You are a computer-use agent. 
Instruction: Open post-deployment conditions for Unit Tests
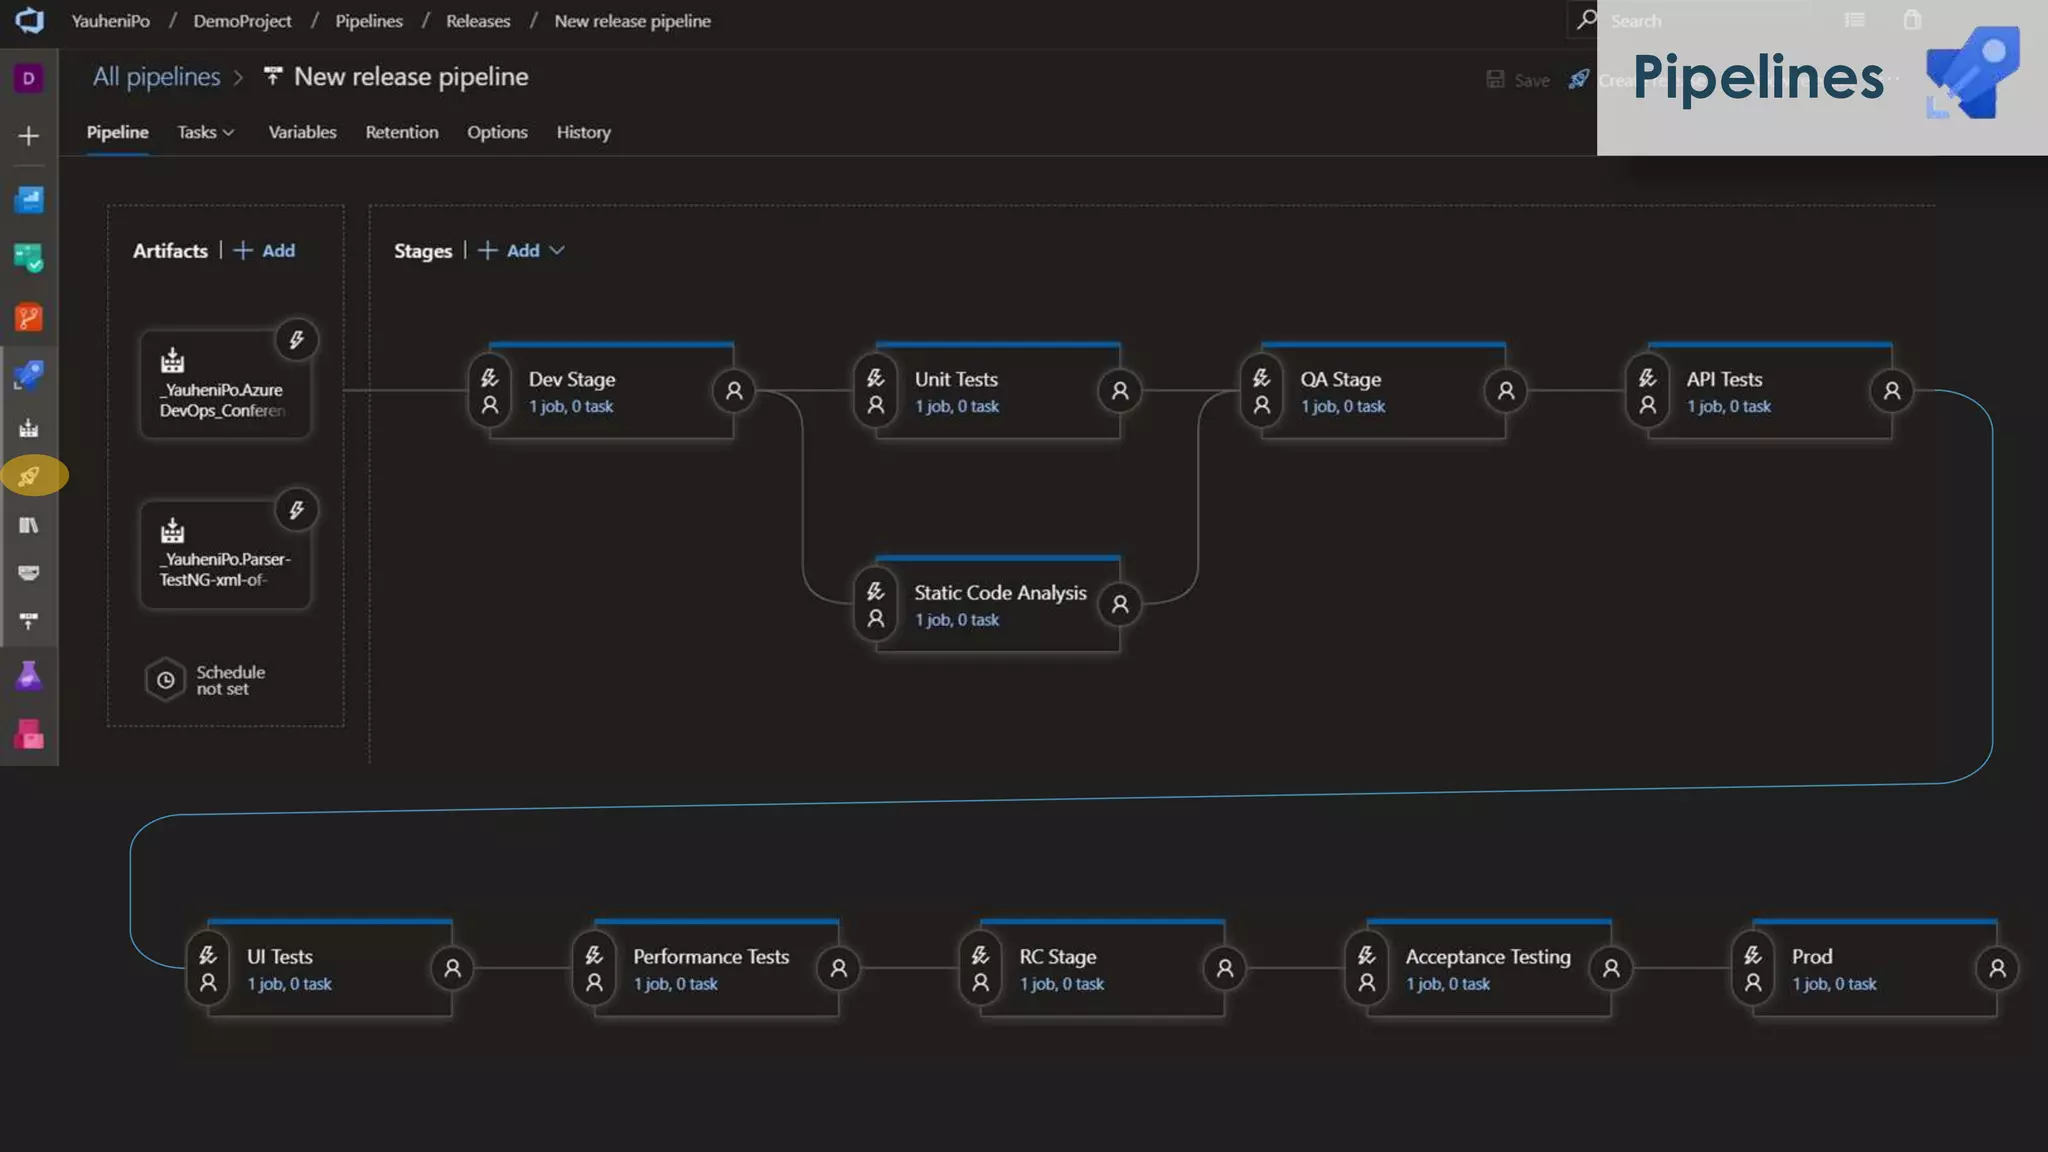(1120, 391)
